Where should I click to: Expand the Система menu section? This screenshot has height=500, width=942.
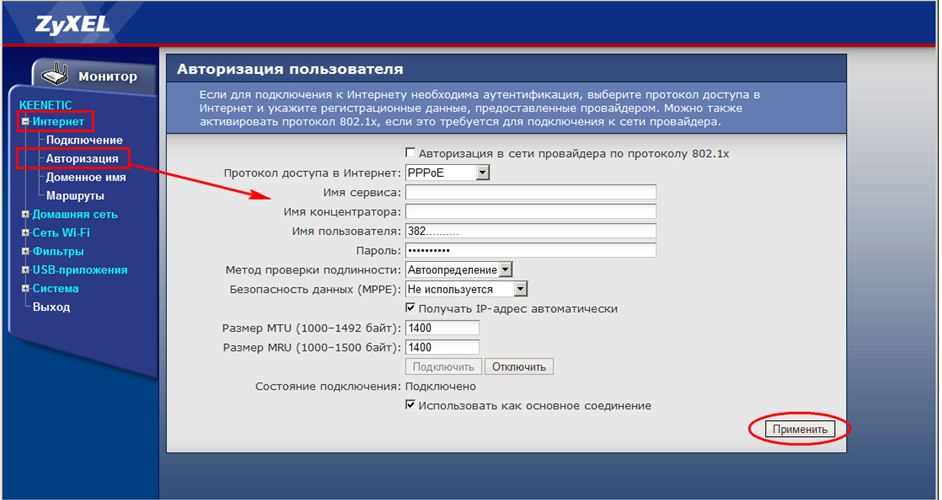point(25,289)
